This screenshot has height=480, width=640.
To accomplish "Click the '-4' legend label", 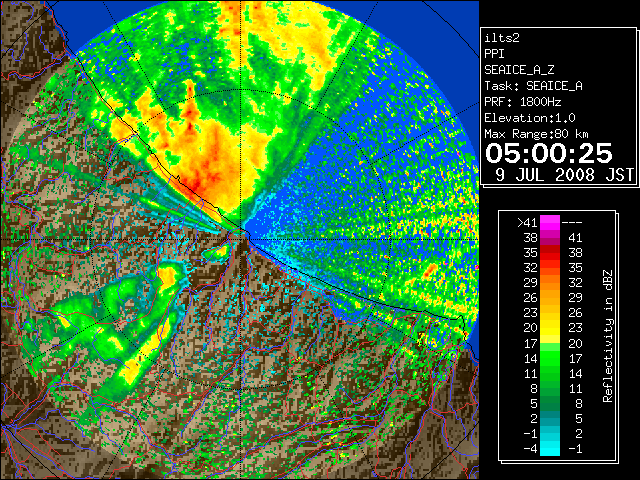I will point(530,449).
